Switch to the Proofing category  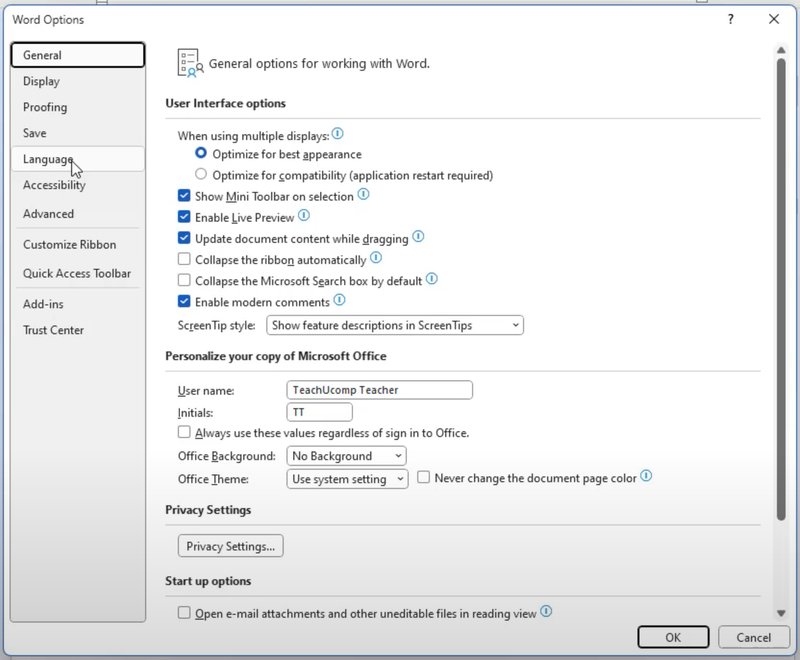pos(45,107)
